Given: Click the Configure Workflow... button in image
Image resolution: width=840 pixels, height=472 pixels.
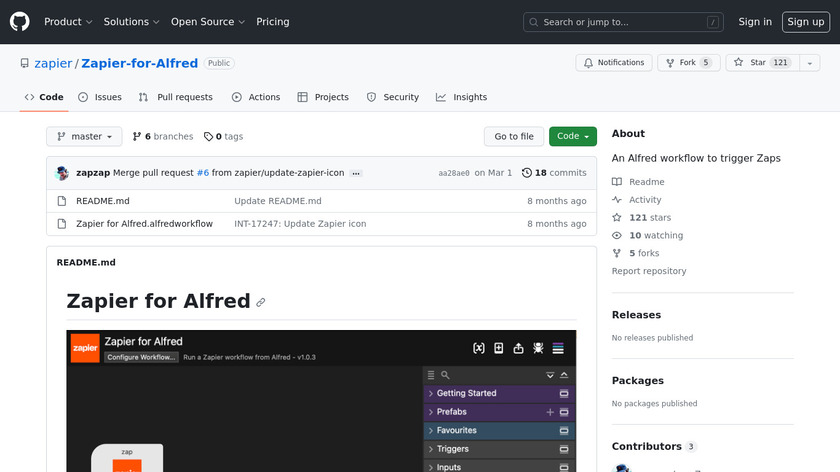Looking at the screenshot, I should tap(141, 357).
